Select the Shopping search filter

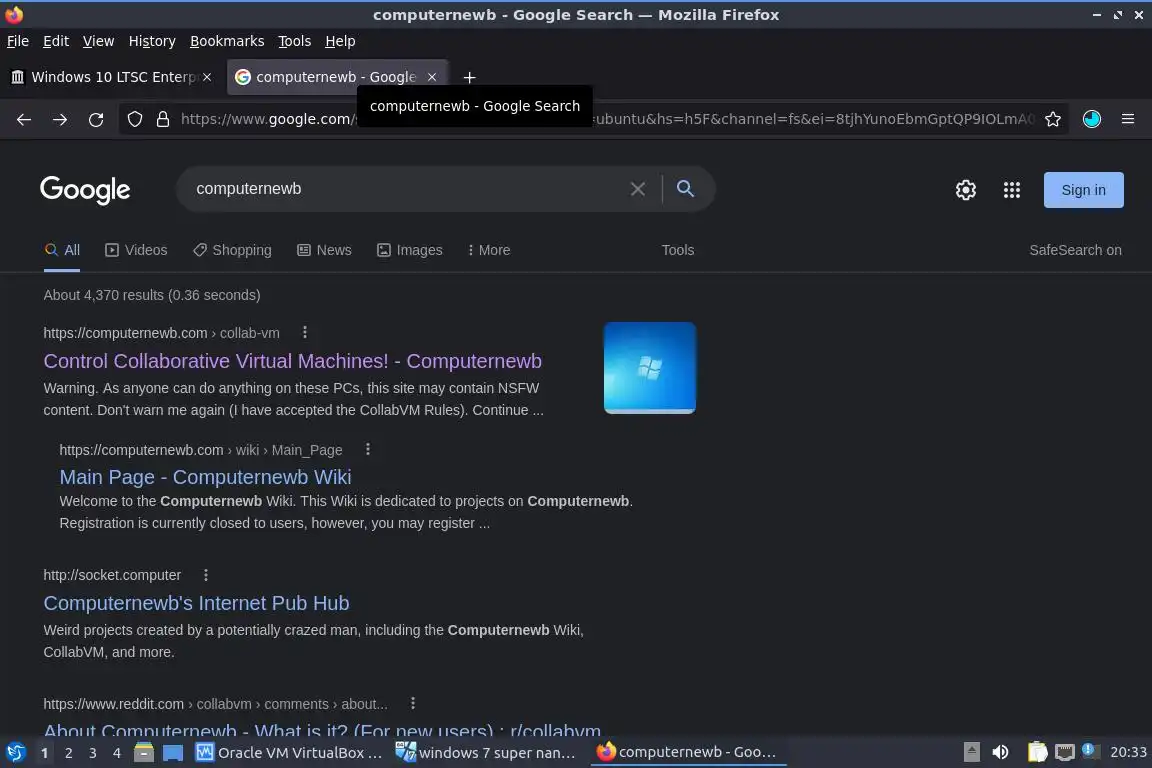pyautogui.click(x=232, y=250)
